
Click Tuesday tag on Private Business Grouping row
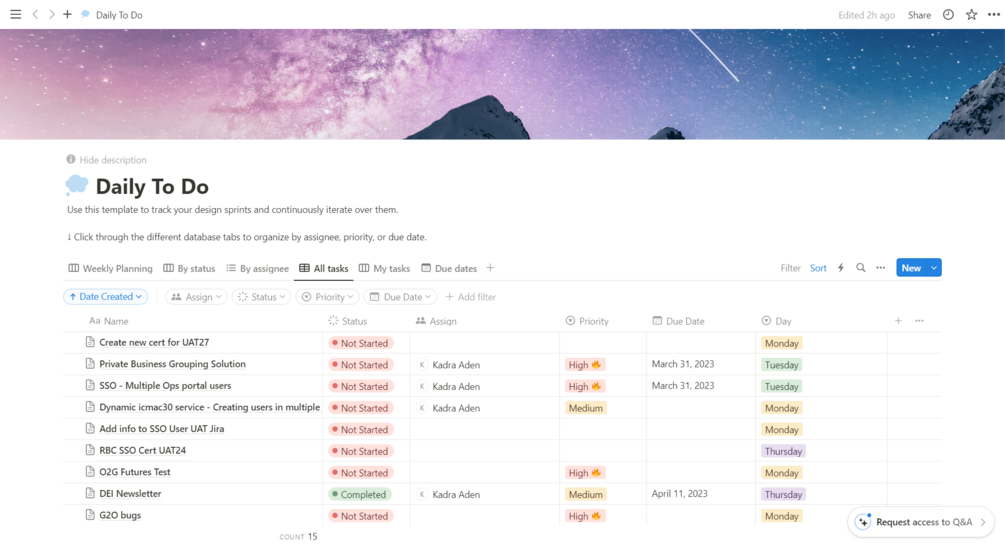click(x=781, y=365)
